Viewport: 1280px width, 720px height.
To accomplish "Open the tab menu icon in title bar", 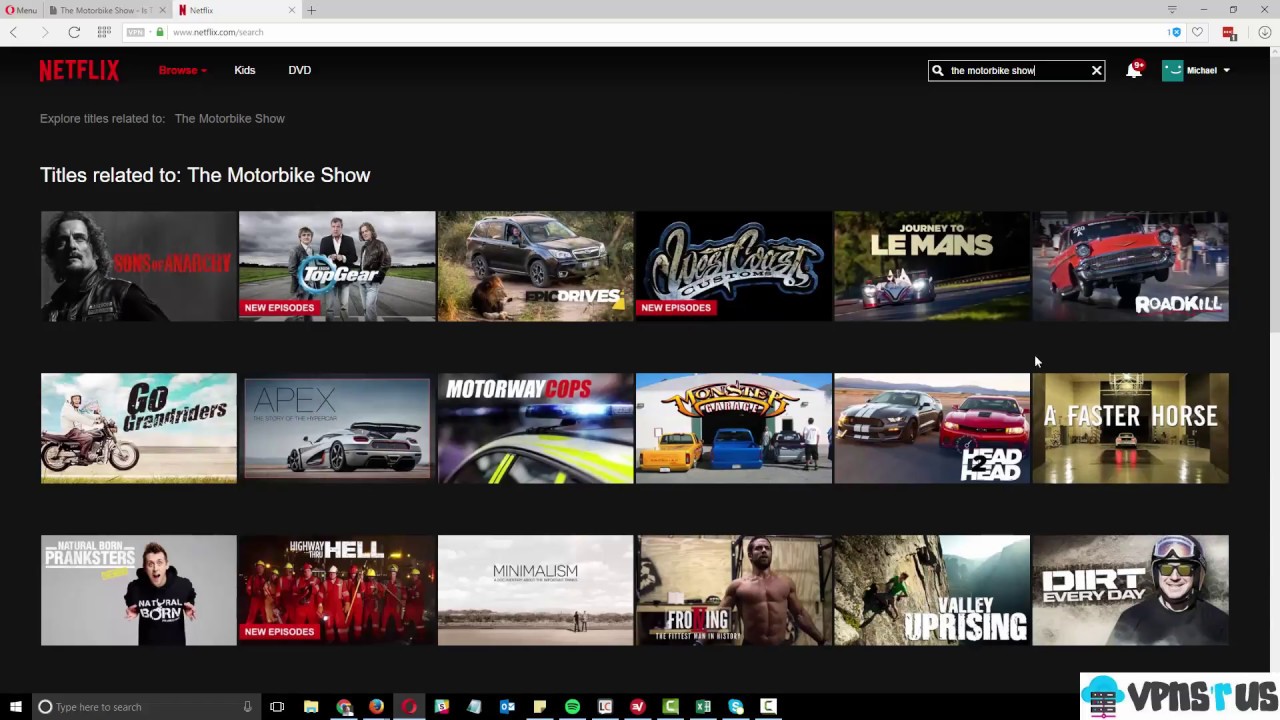I will point(1172,10).
